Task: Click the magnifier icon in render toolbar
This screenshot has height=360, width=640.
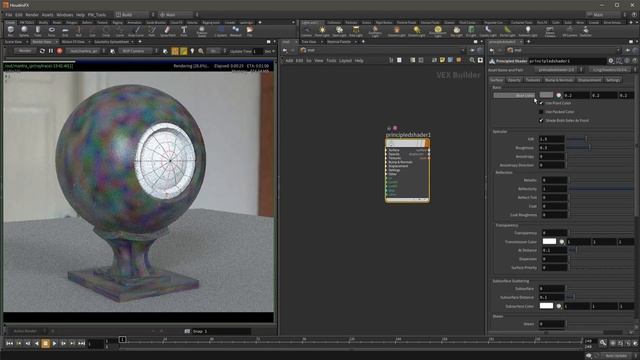Action: click(x=201, y=51)
